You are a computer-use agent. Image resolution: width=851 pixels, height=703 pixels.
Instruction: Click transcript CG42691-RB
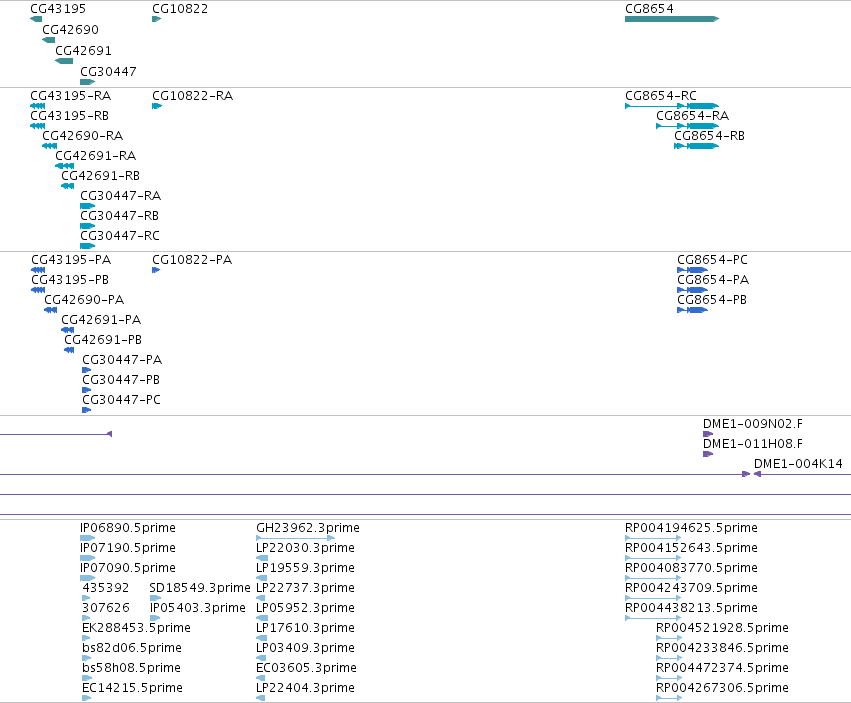[x=101, y=176]
